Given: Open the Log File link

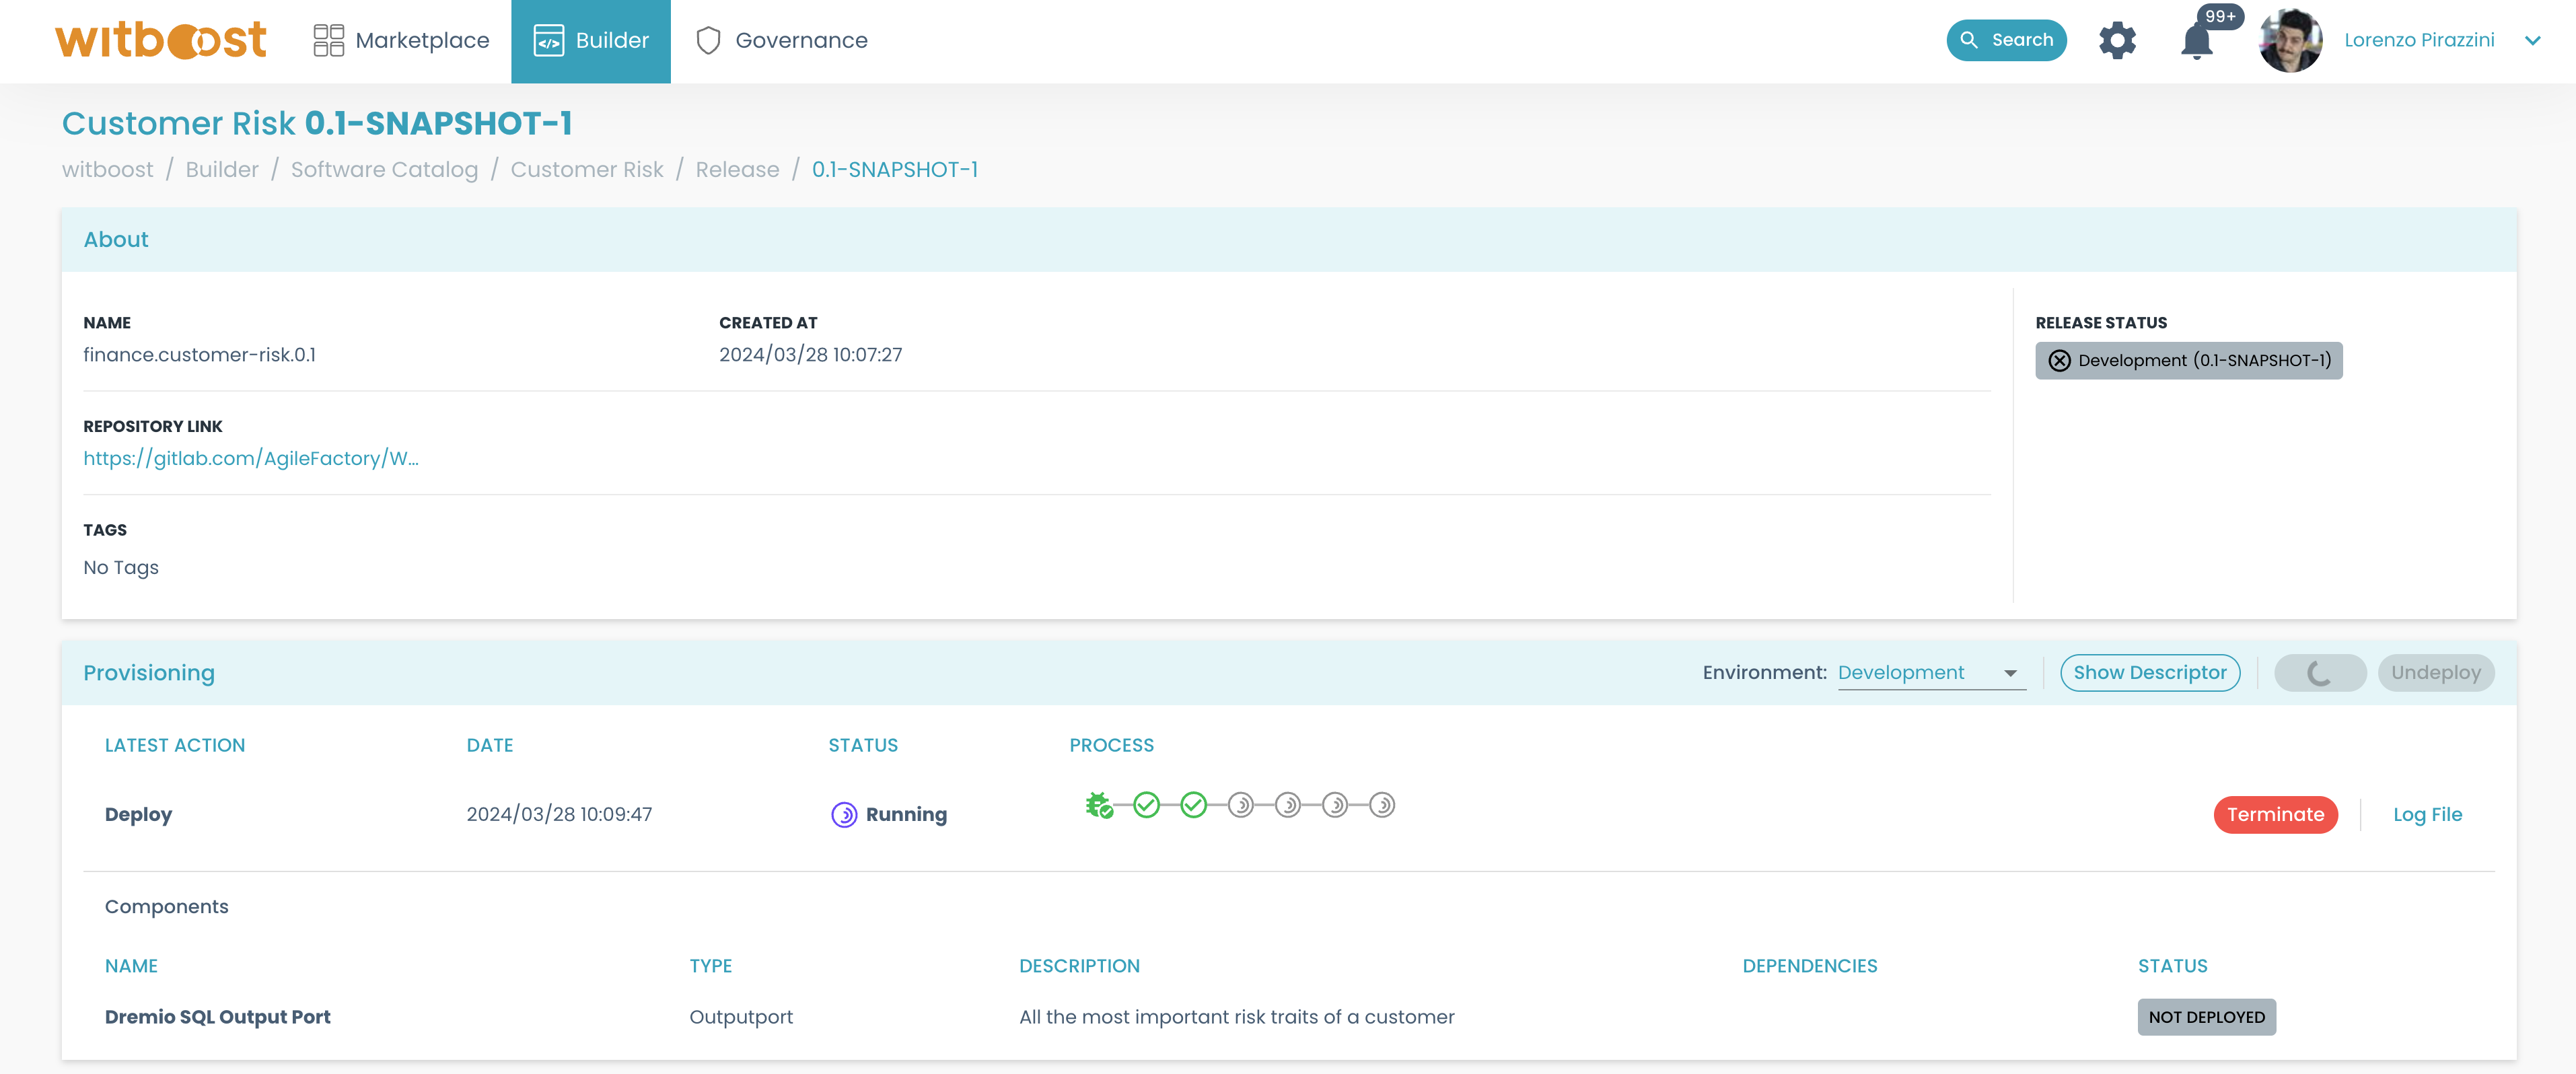Looking at the screenshot, I should coord(2428,814).
